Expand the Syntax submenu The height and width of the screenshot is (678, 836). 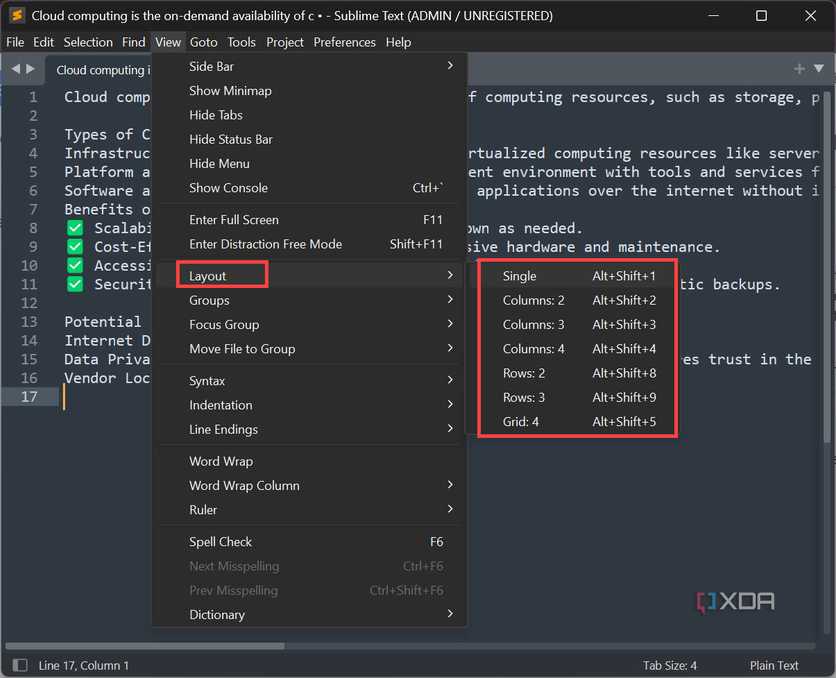[310, 381]
